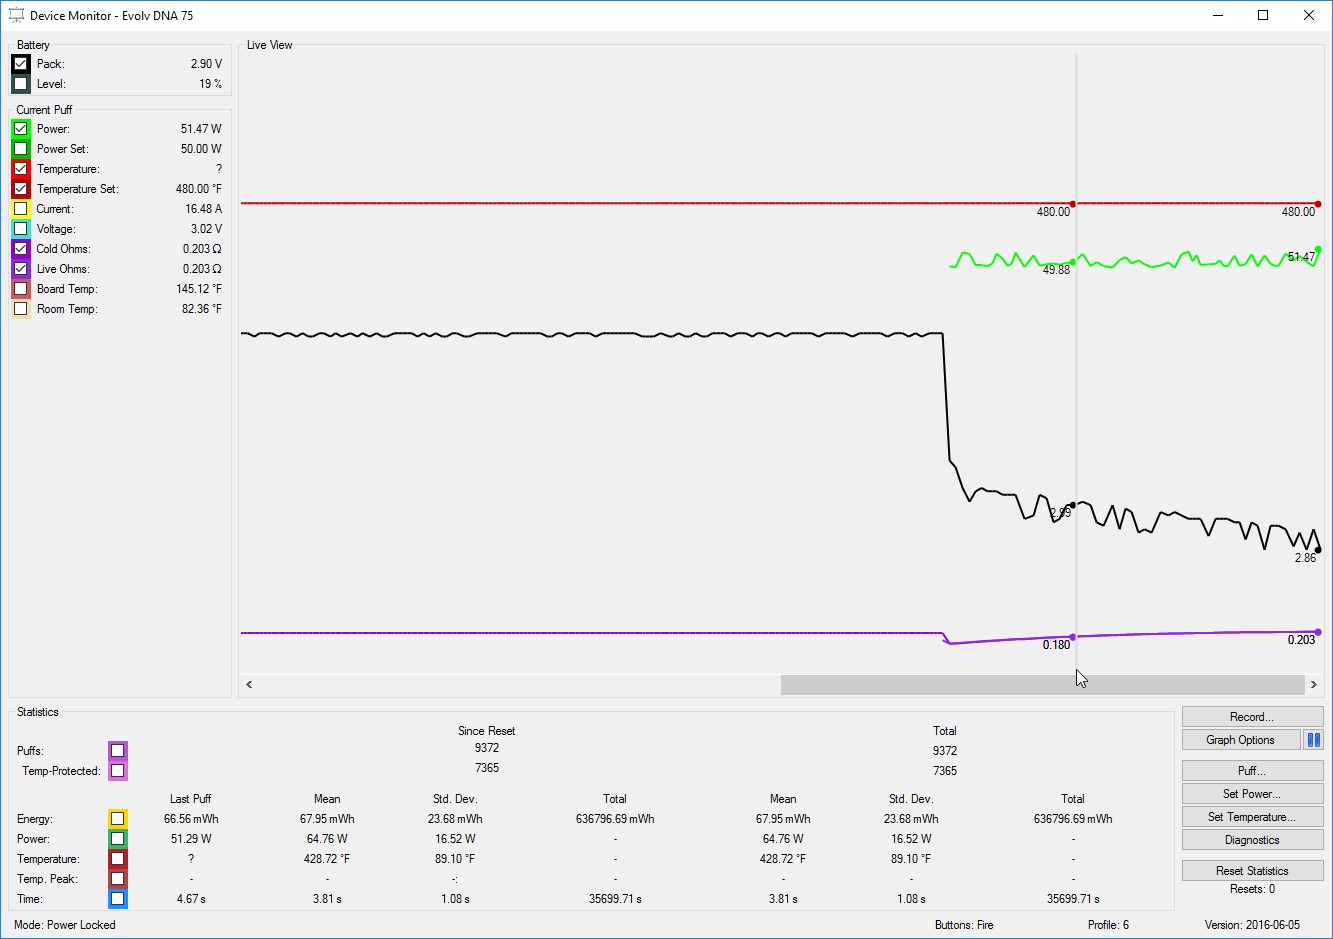Check the Time statistics checkbox
This screenshot has width=1333, height=939.
pos(118,899)
